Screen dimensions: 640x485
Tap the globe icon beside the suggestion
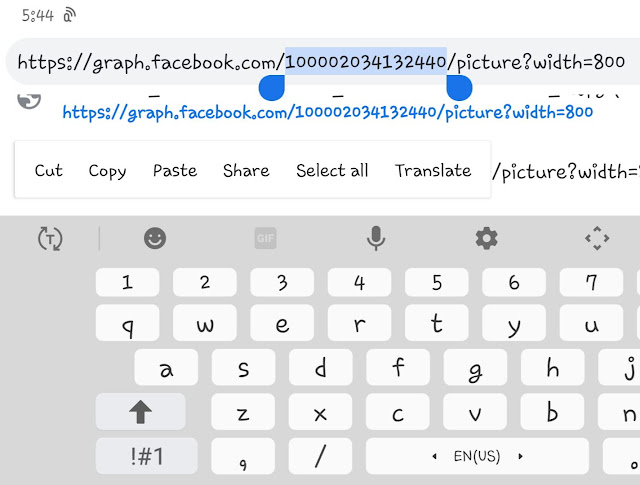tap(29, 100)
